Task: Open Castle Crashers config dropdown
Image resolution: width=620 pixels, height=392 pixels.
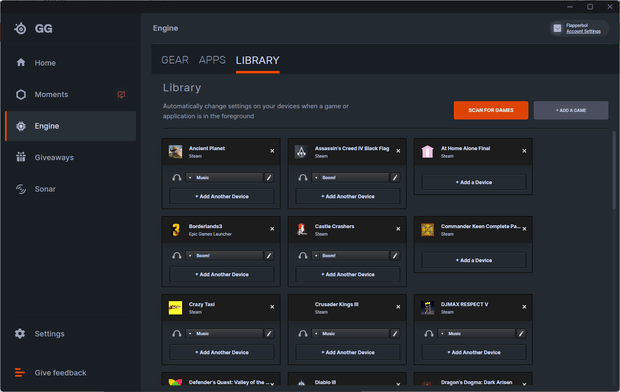Action: [350, 256]
